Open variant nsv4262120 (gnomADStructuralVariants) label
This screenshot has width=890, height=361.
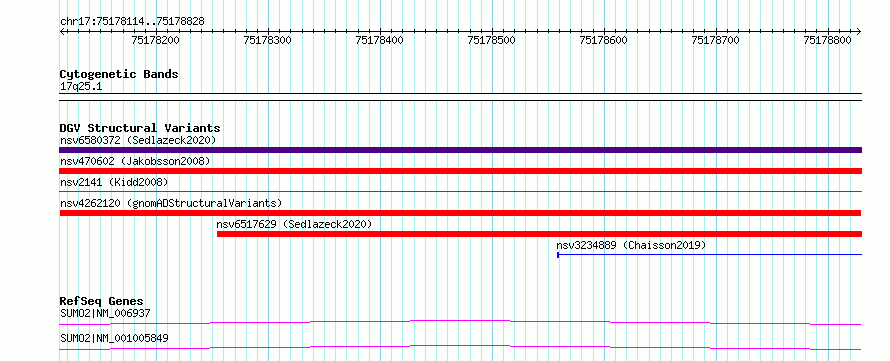(x=171, y=203)
